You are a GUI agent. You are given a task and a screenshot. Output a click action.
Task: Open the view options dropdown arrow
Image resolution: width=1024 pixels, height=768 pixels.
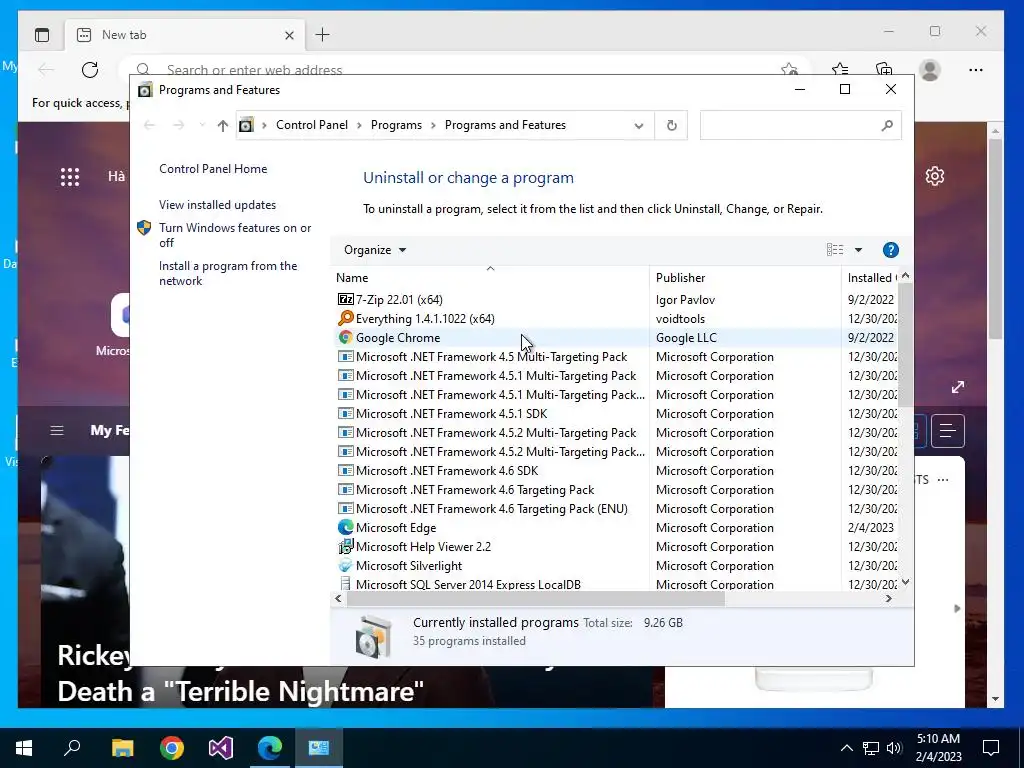pos(858,250)
